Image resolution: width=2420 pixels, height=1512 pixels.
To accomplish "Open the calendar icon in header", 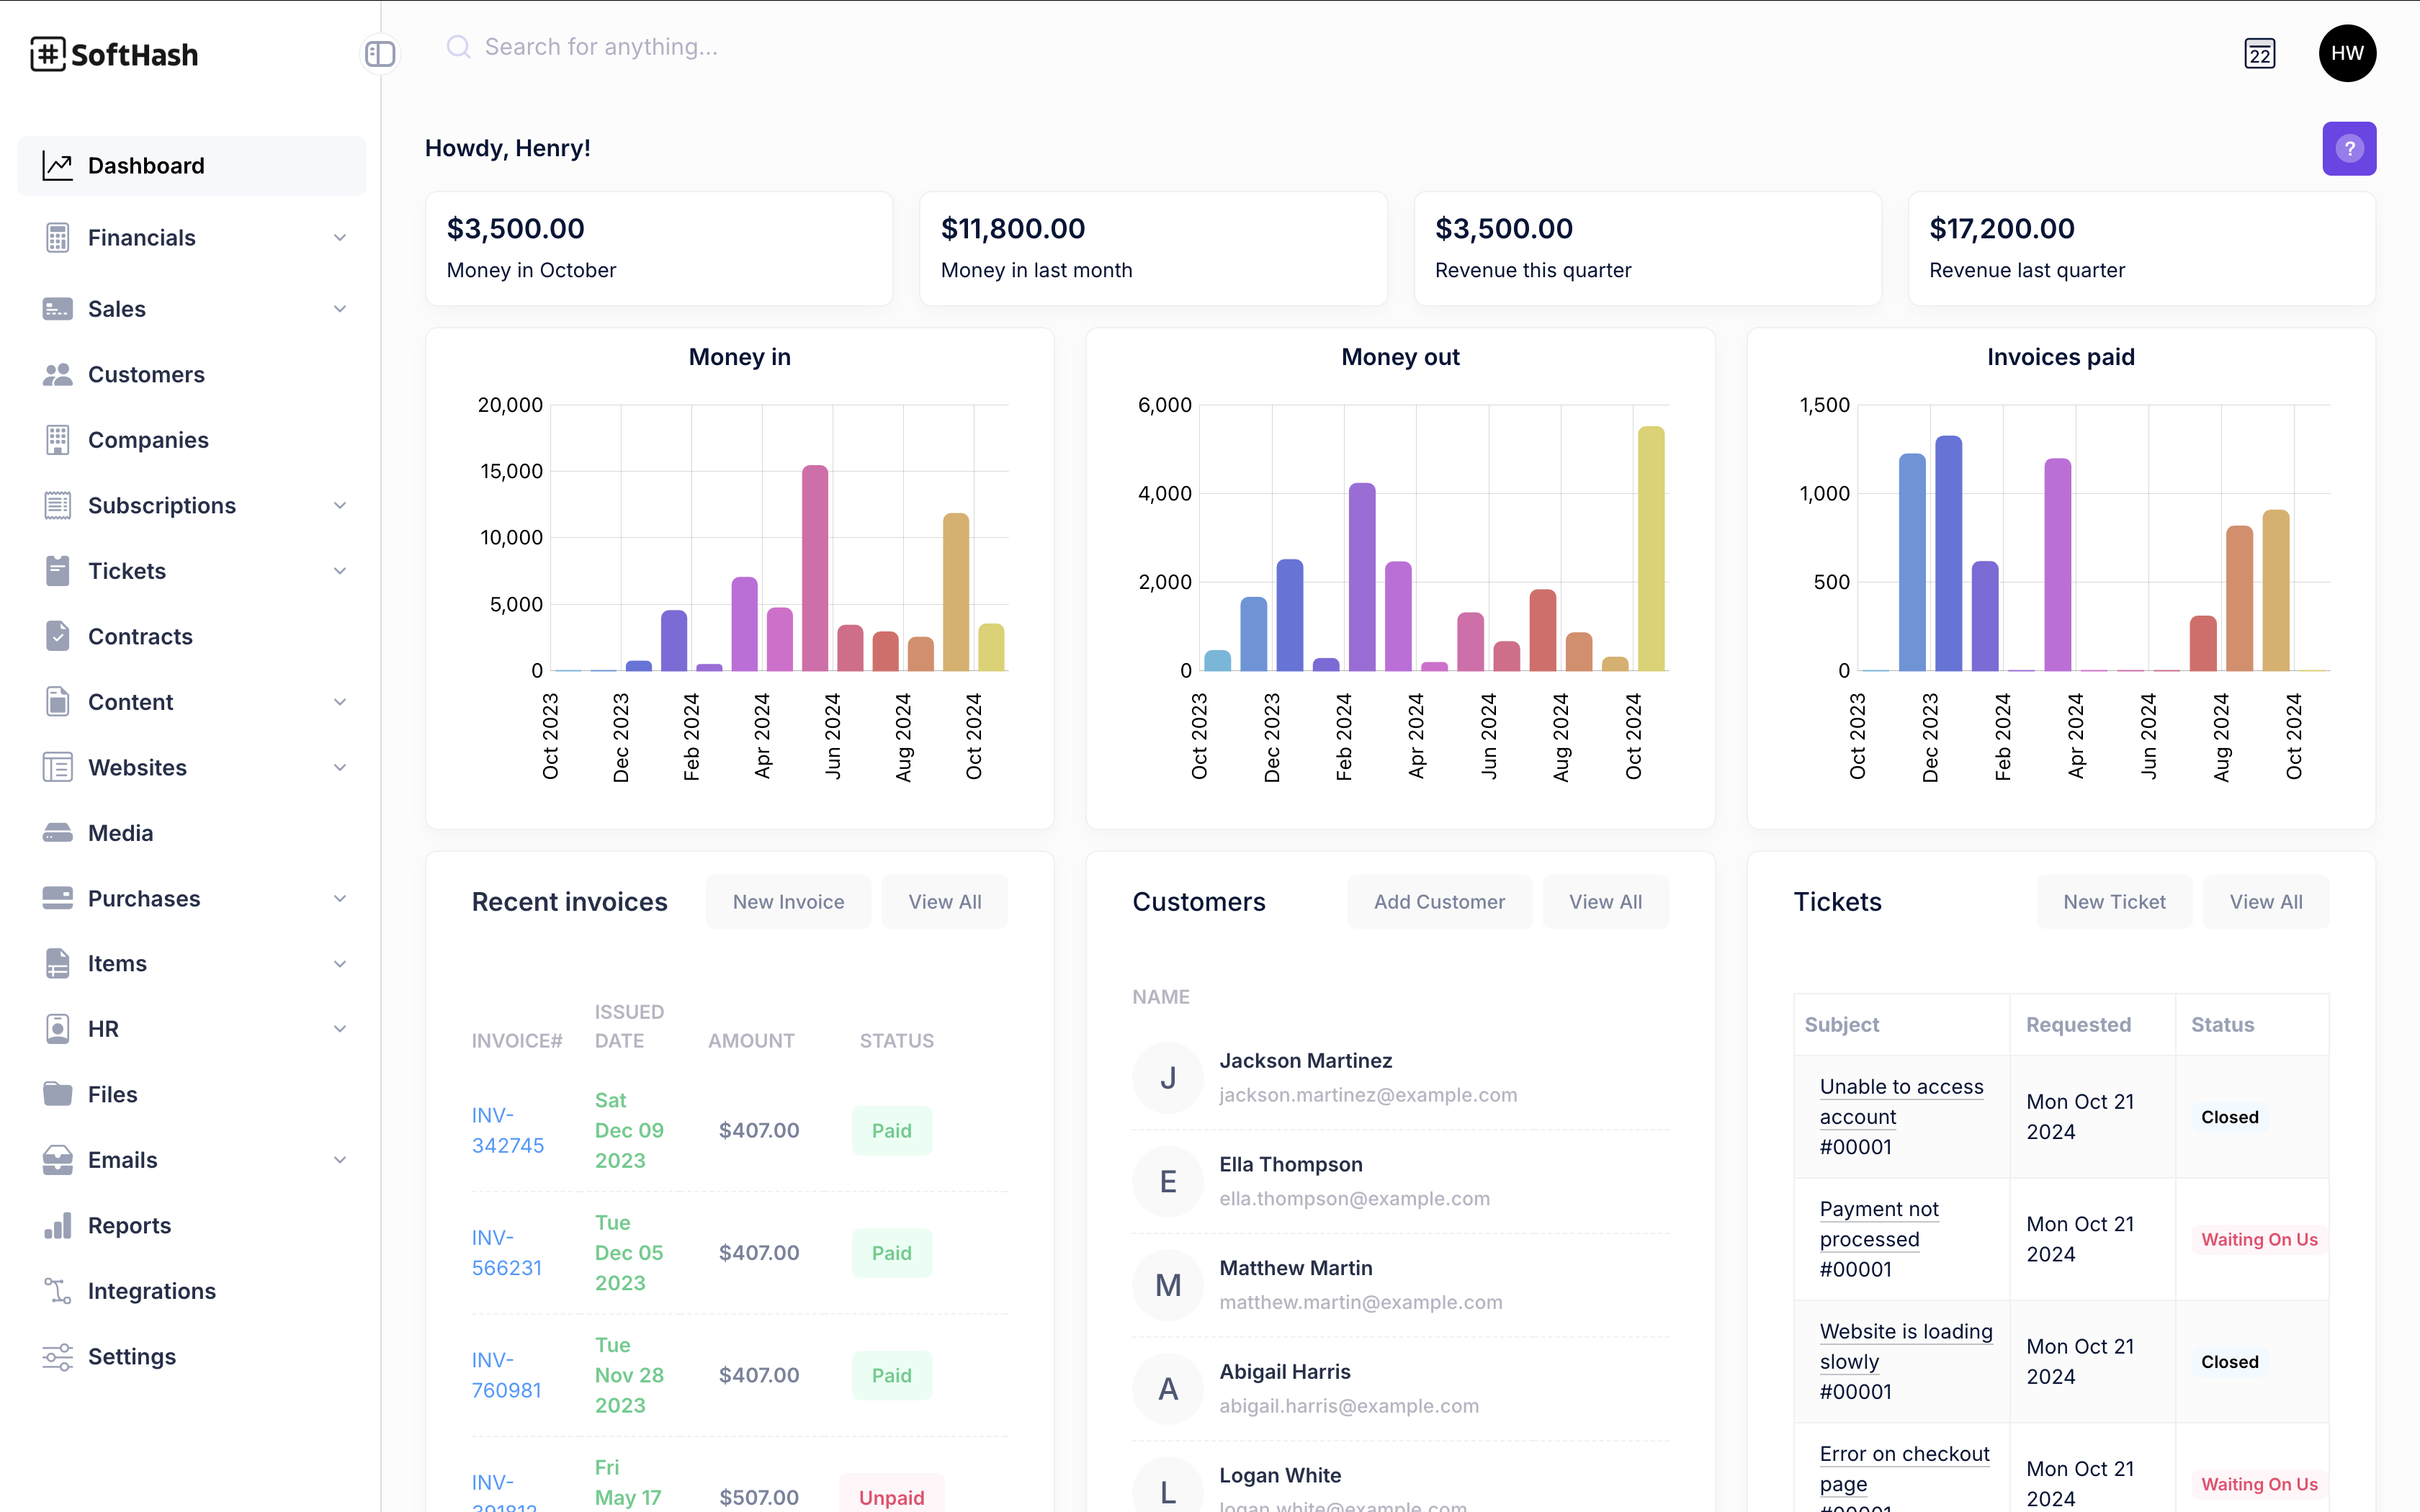I will pos(2259,54).
